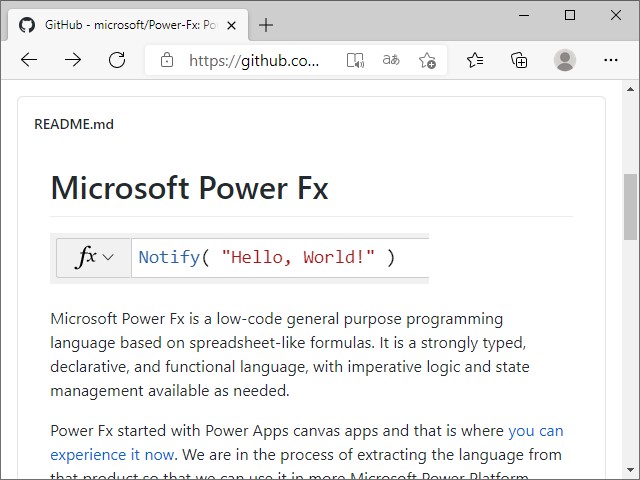Click the README.md file header
Viewport: 640px width, 480px height.
(74, 124)
